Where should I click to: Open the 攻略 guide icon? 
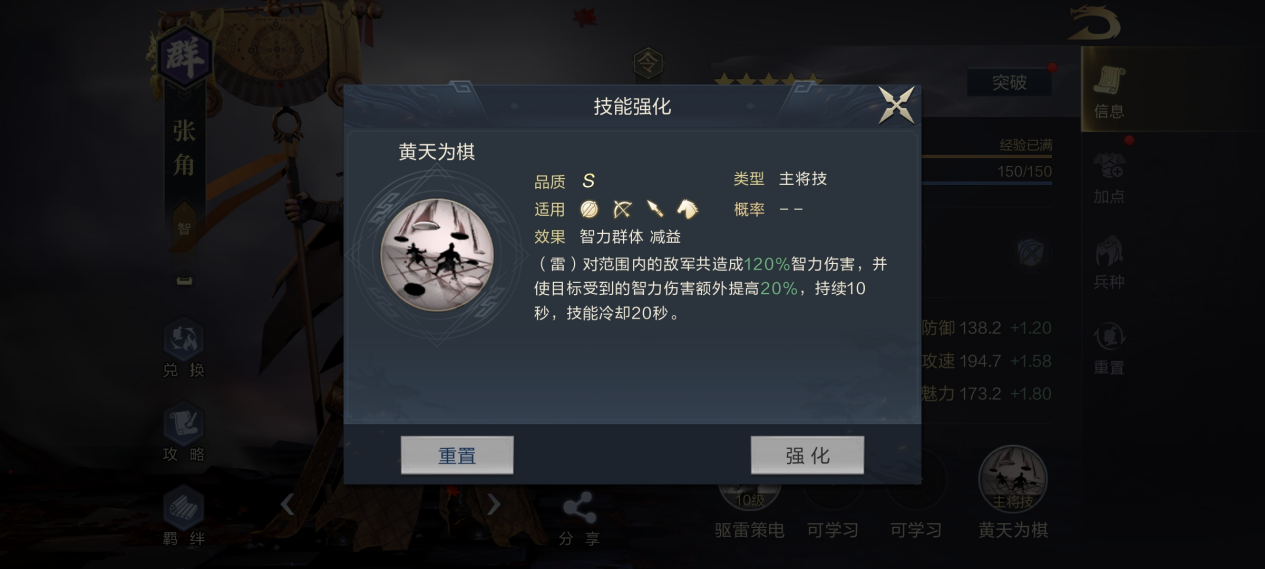pyautogui.click(x=184, y=433)
